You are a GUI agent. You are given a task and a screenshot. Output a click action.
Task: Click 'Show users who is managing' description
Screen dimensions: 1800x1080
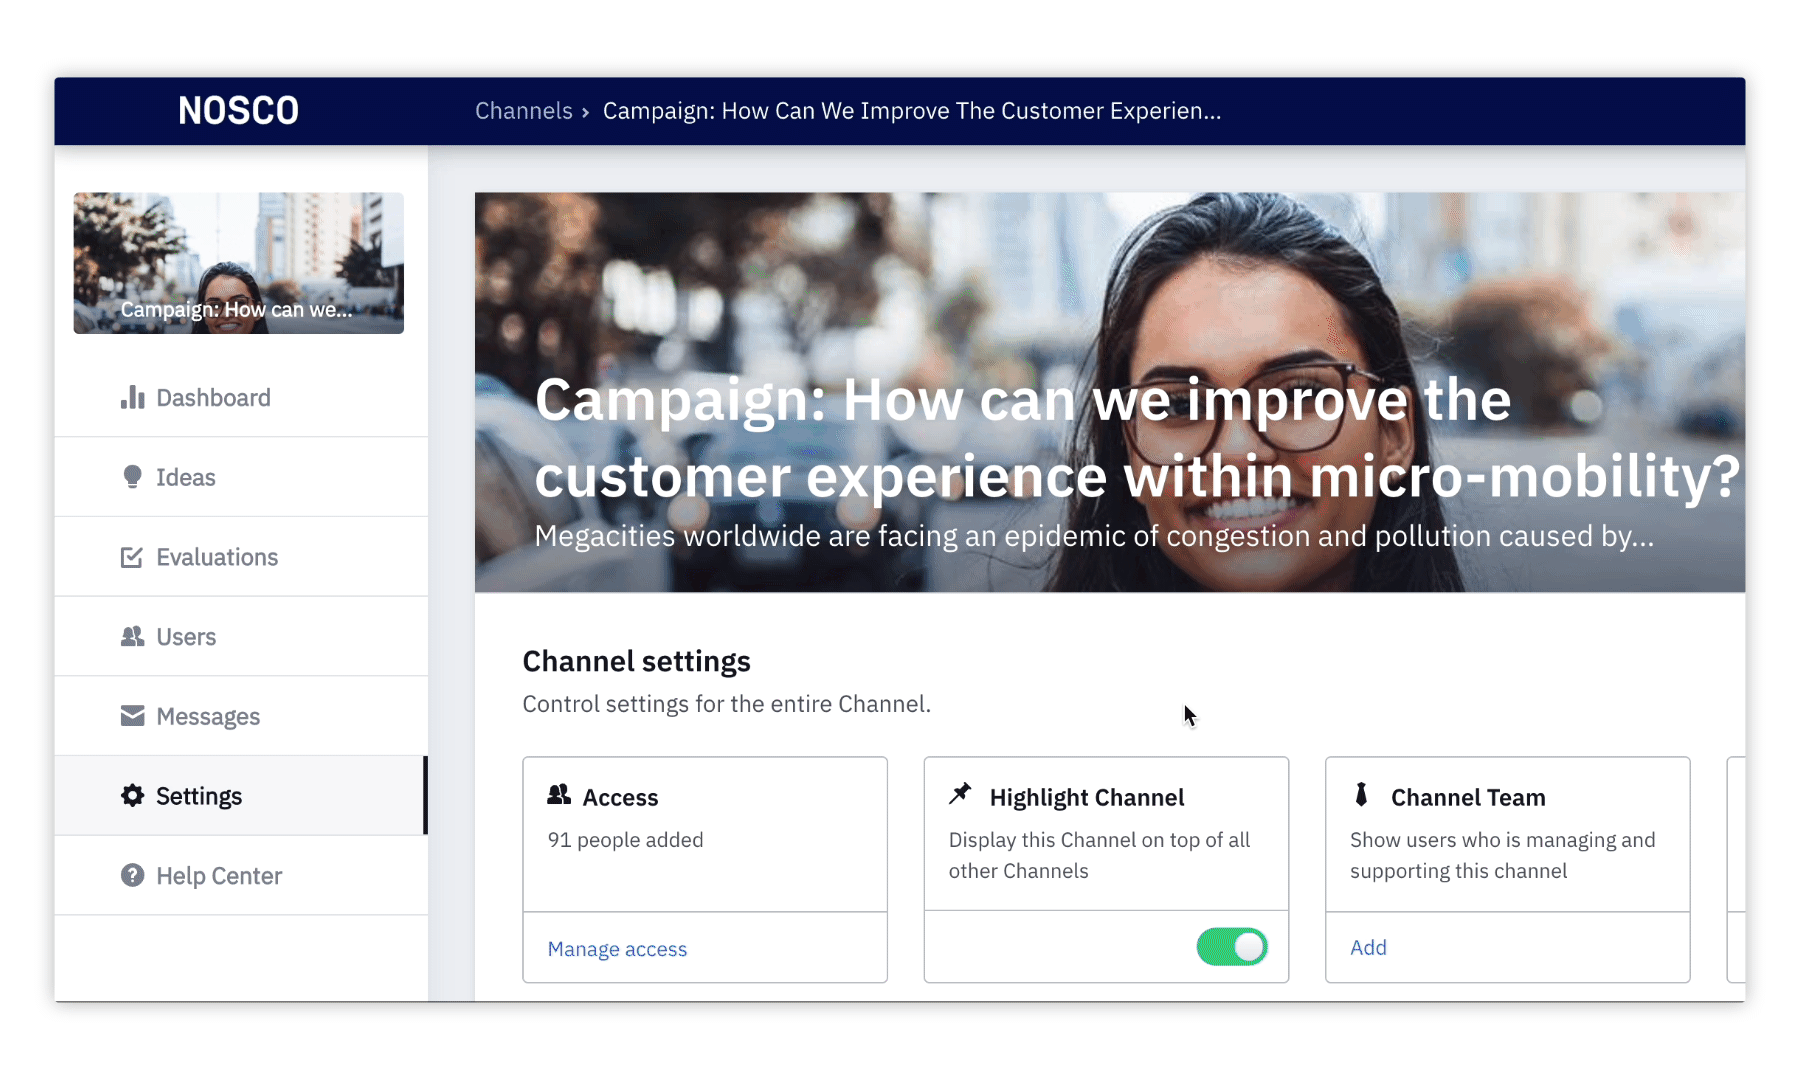click(1502, 855)
